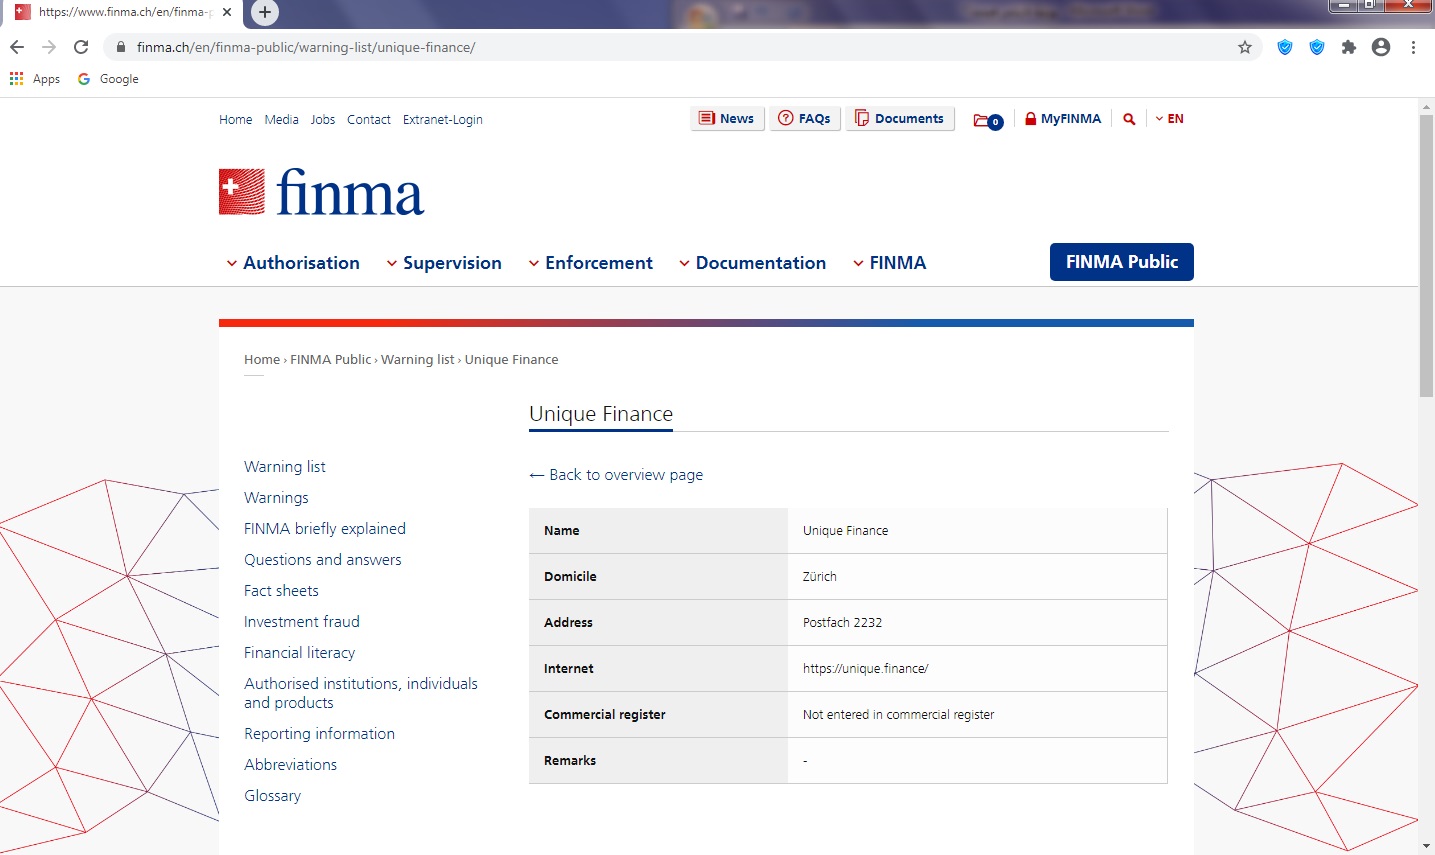1435x855 pixels.
Task: Click FINMA Public in the breadcrumb
Action: tap(331, 360)
